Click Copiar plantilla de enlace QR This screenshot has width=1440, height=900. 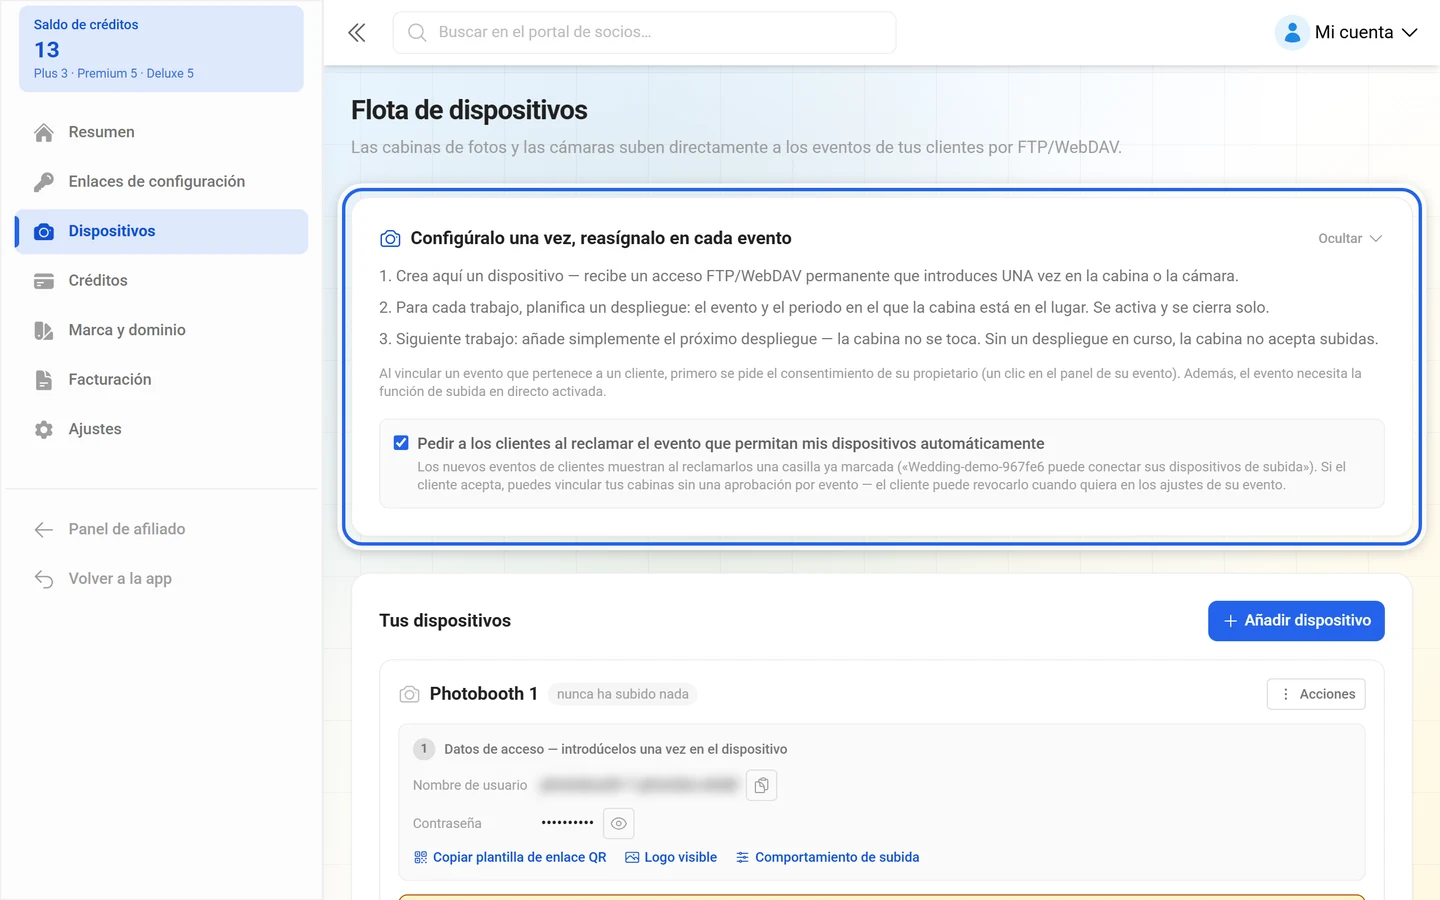click(510, 857)
